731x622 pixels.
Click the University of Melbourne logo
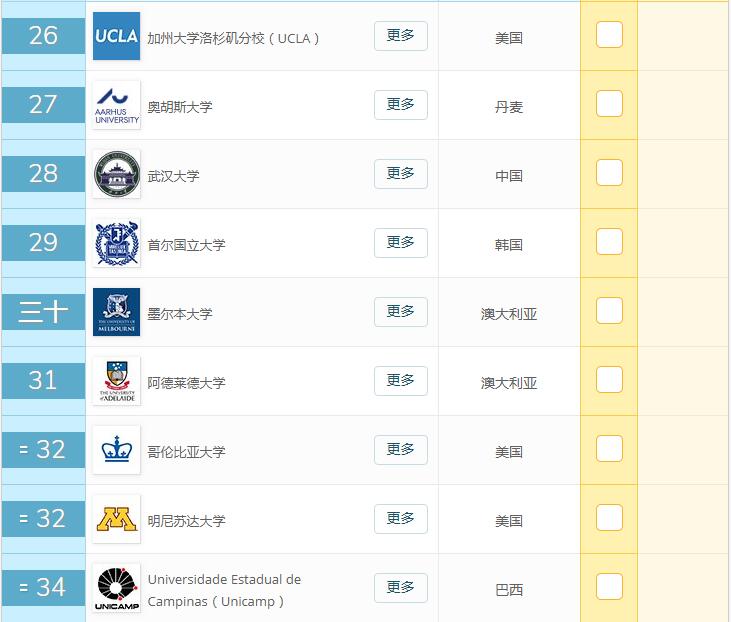tap(116, 313)
